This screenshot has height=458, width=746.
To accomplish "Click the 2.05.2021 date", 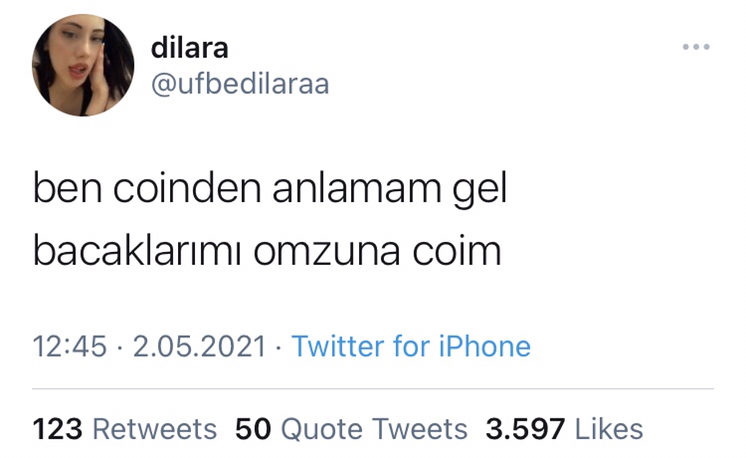I will (199, 346).
